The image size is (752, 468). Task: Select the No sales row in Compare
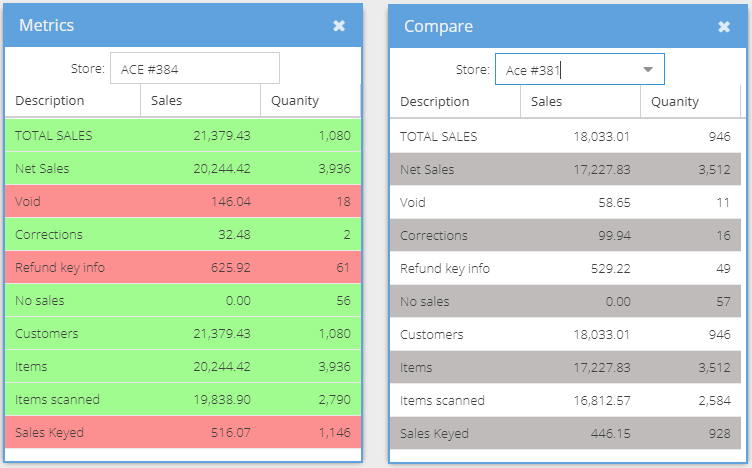click(565, 302)
